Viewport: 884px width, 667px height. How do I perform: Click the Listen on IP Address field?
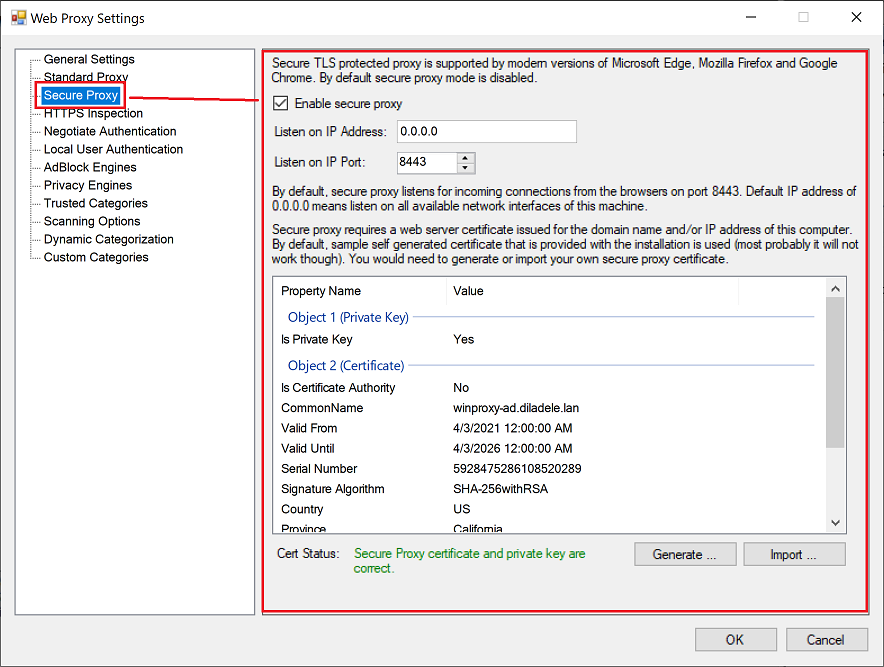coord(487,131)
